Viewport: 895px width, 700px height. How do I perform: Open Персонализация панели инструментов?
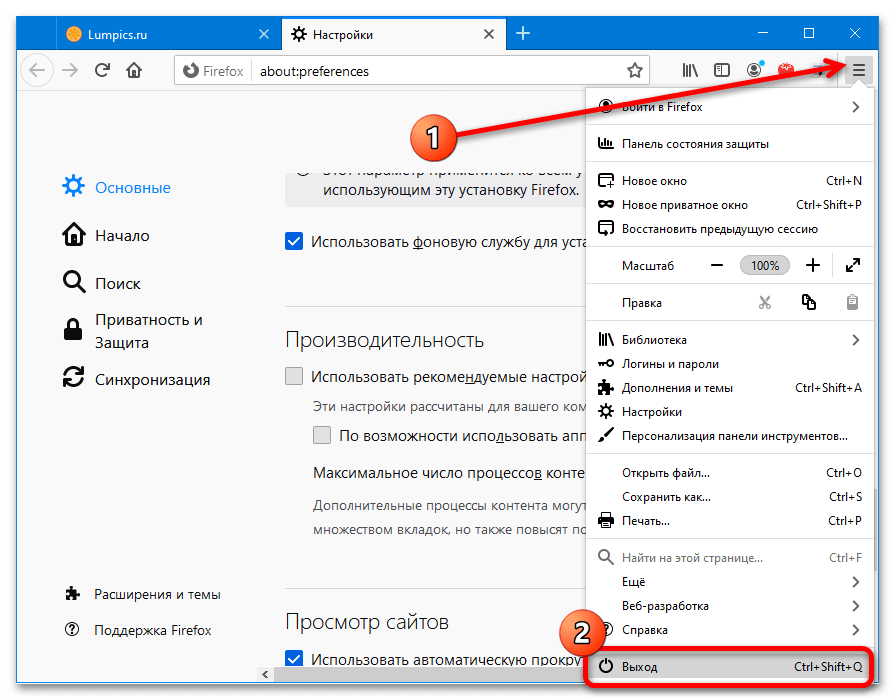pyautogui.click(x=730, y=436)
